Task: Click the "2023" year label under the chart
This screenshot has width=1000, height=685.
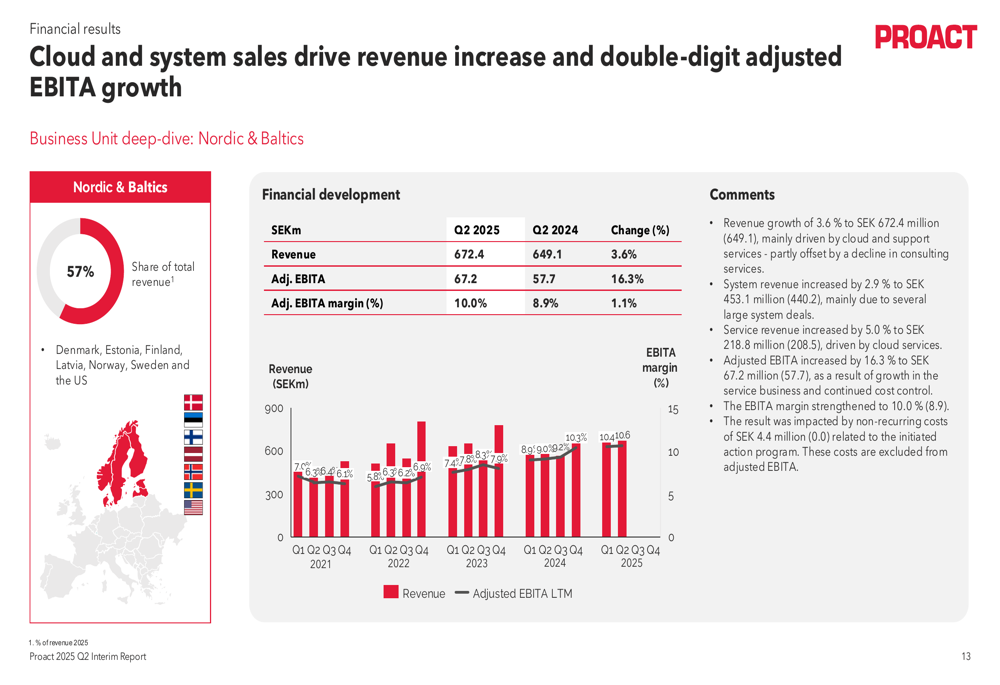Action: 476,564
